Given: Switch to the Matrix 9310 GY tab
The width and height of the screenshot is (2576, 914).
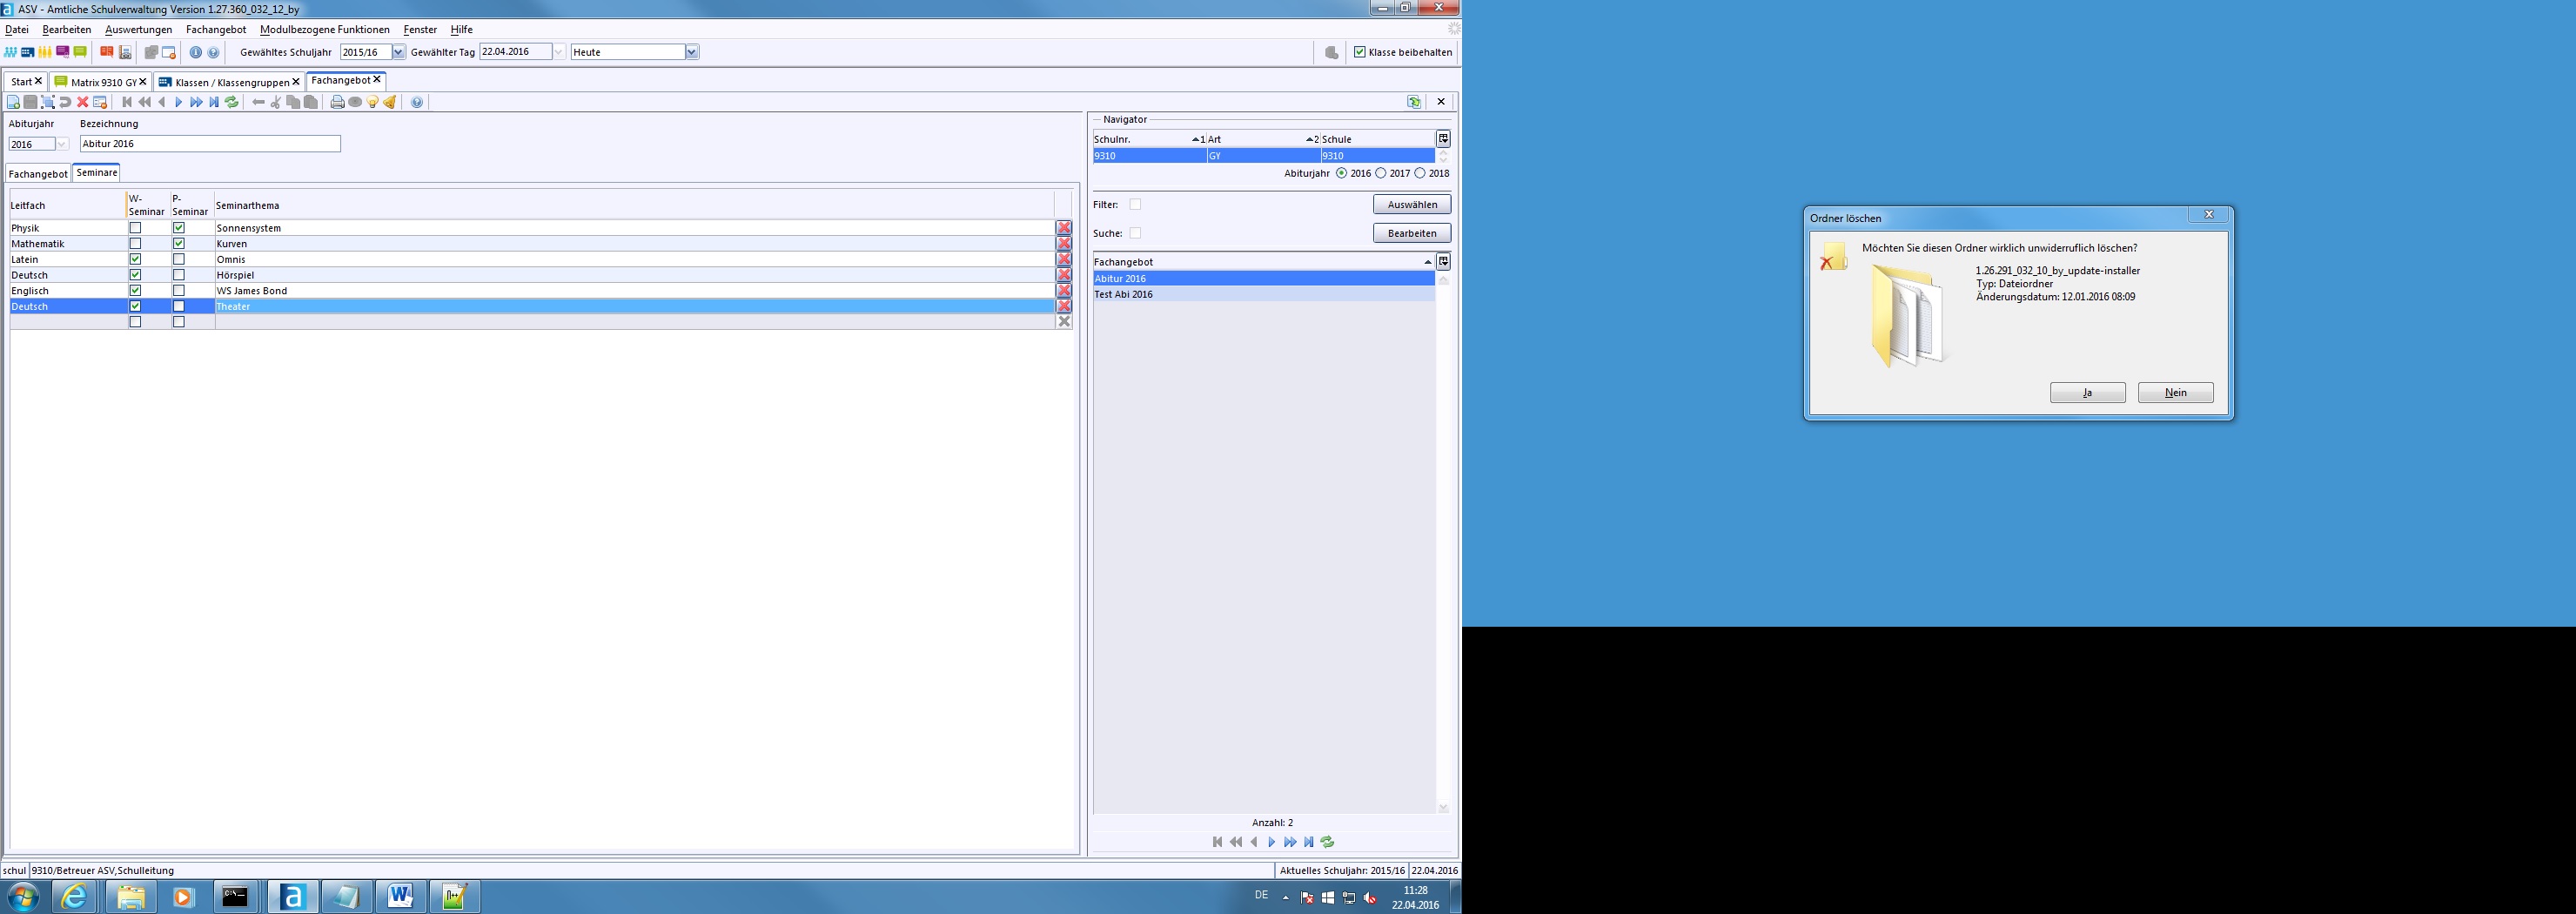Looking at the screenshot, I should [x=101, y=82].
